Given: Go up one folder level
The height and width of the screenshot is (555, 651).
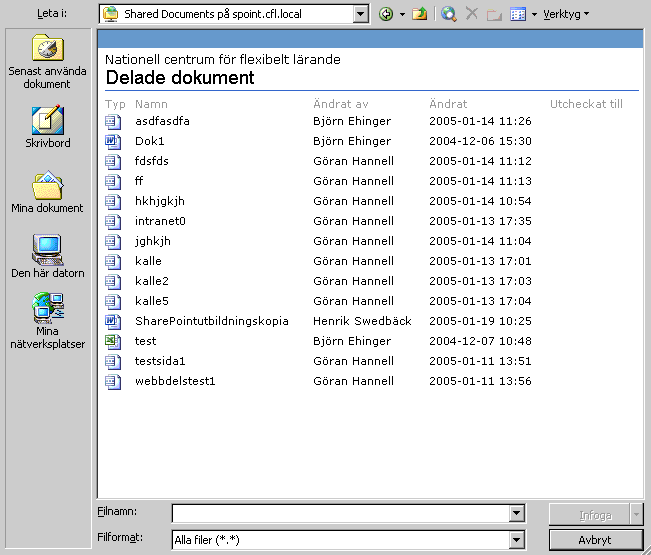Looking at the screenshot, I should [x=420, y=15].
